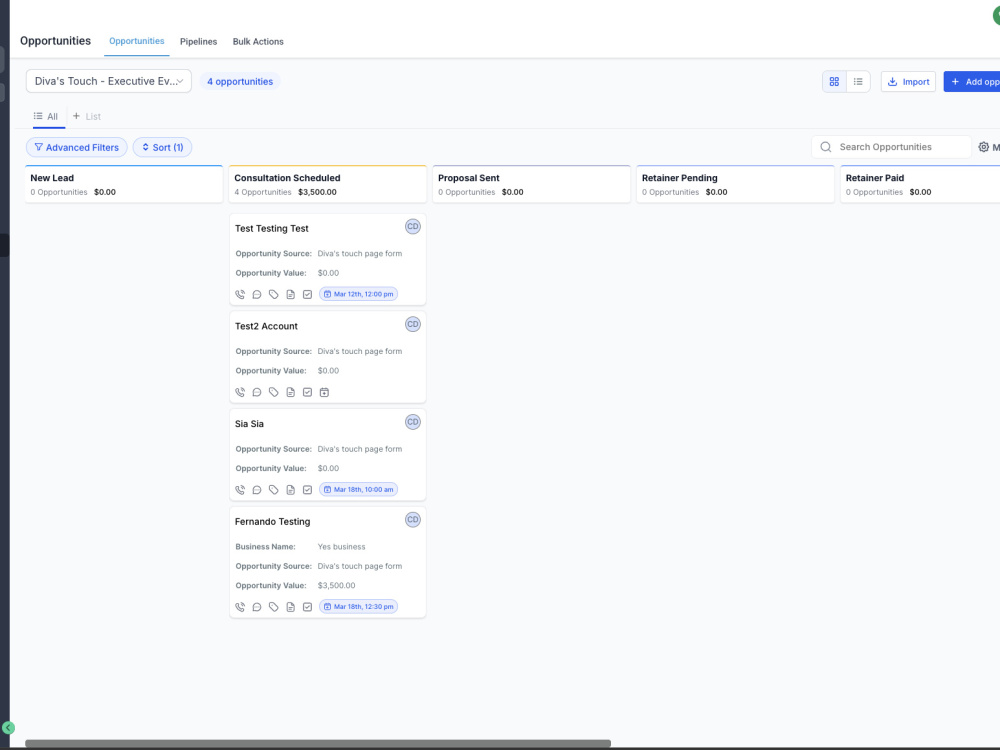Open conversation icon on Sia Sia card
The image size is (1000, 750).
click(256, 490)
